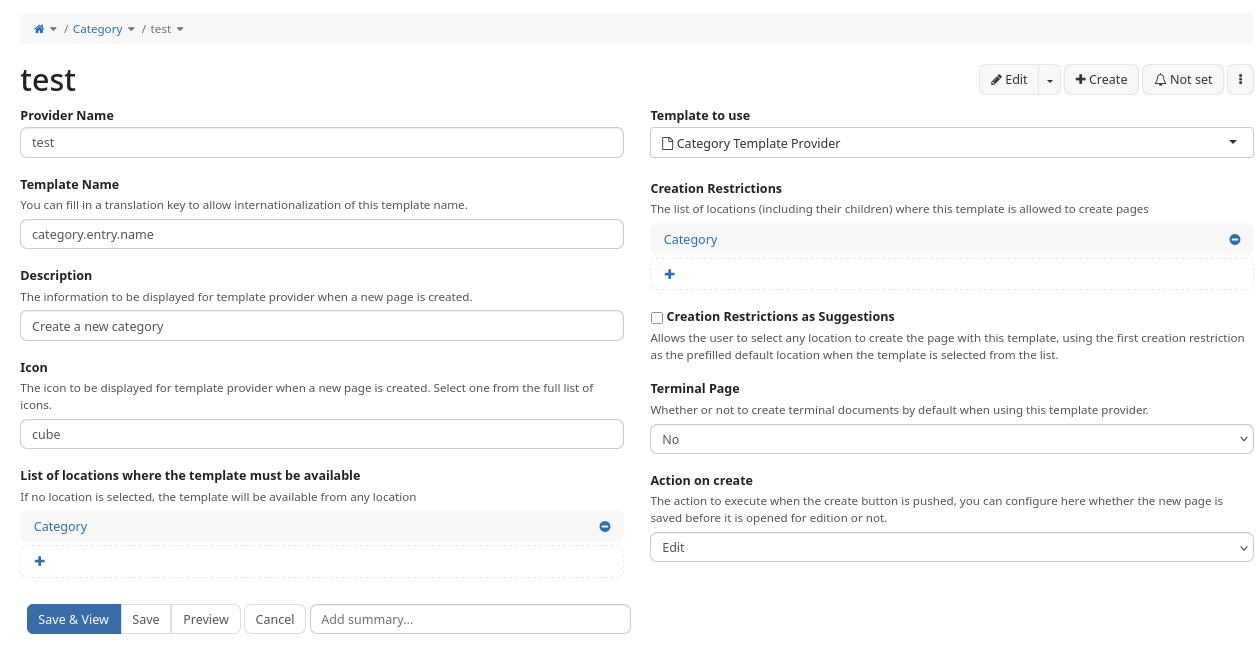This screenshot has width=1259, height=650.
Task: Click the Terminal Page label
Action: point(695,388)
